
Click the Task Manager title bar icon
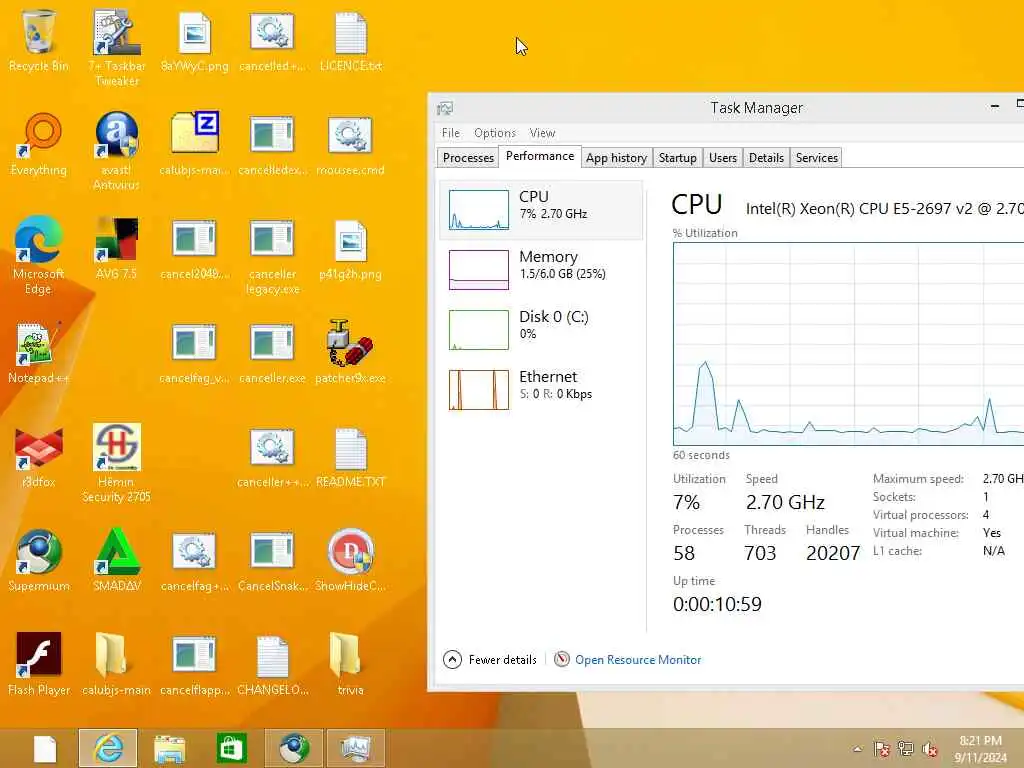coord(445,108)
